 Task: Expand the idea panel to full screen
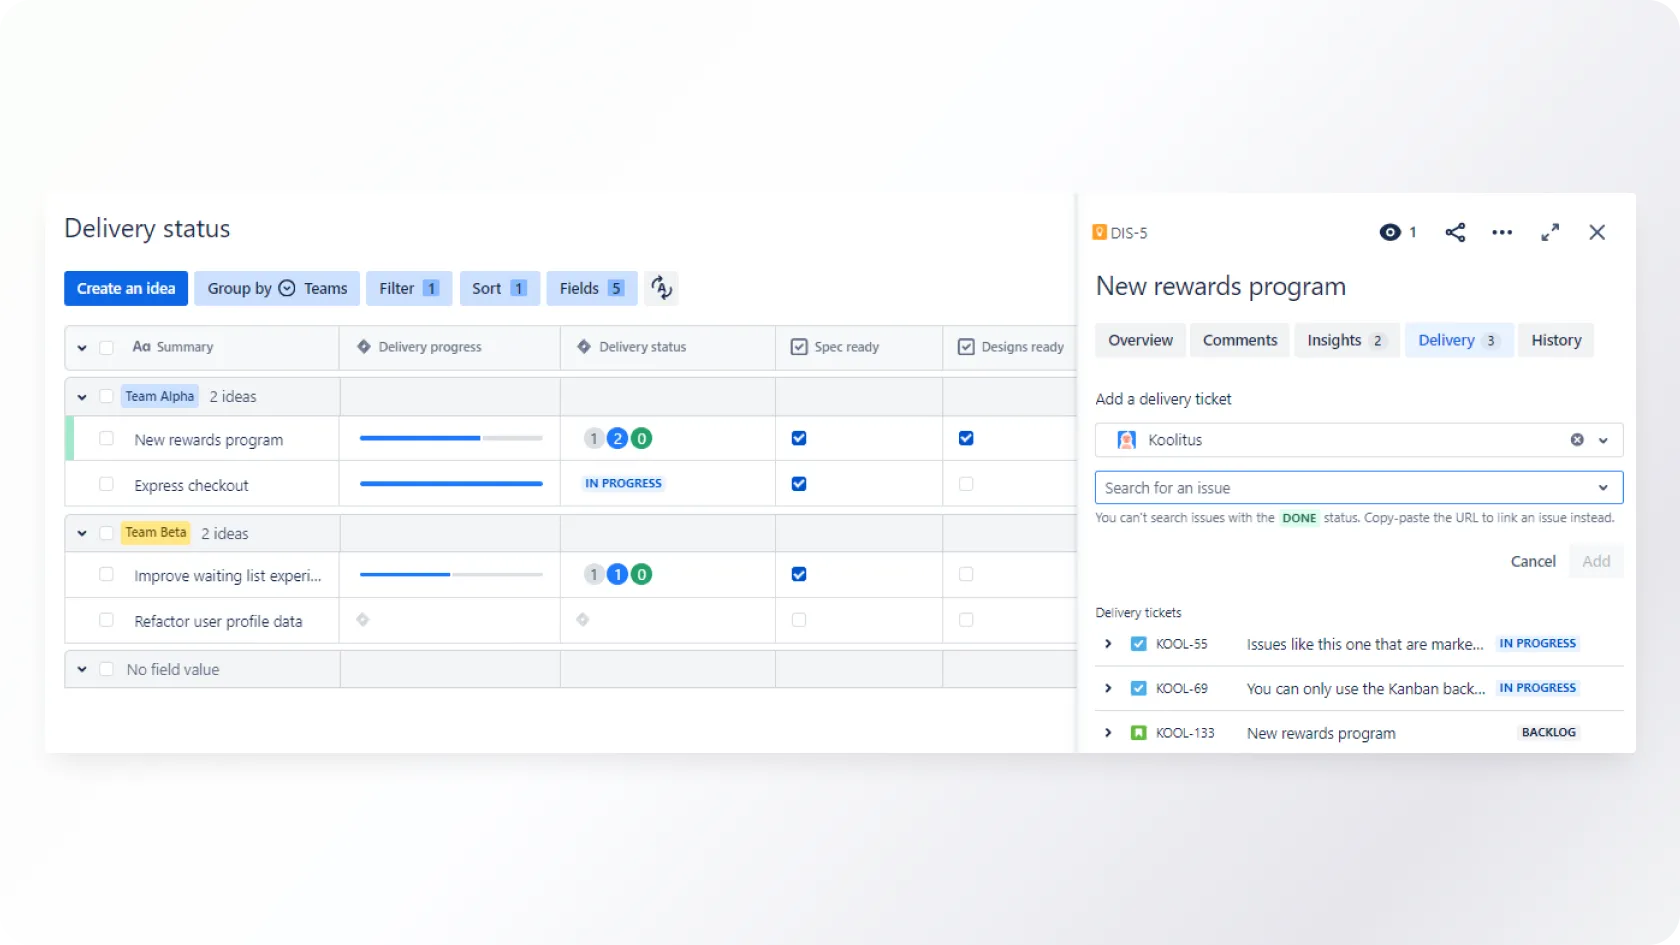click(1550, 233)
